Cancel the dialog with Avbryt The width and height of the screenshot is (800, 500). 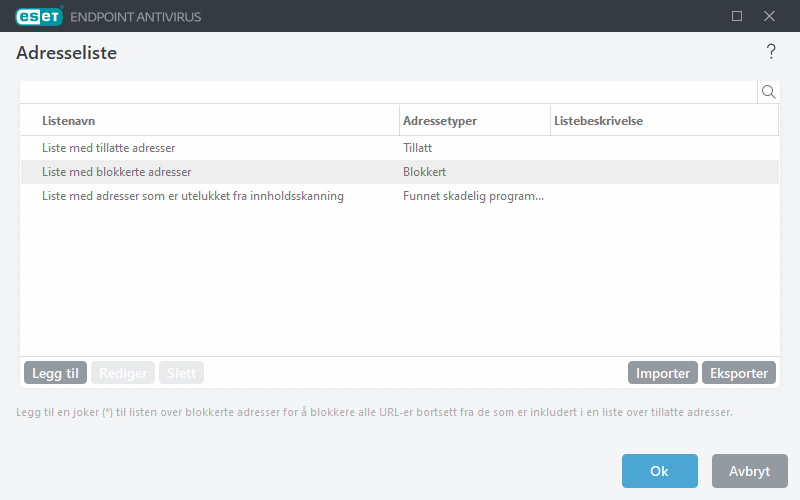[749, 471]
